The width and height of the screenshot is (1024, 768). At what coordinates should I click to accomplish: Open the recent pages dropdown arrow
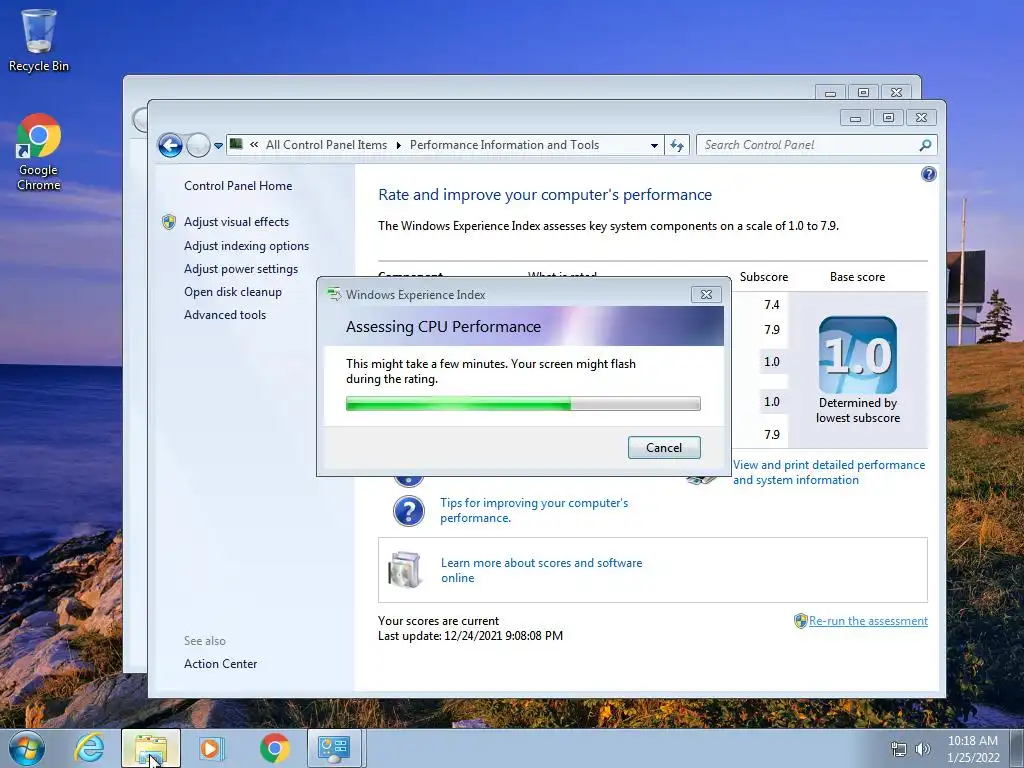(x=218, y=146)
